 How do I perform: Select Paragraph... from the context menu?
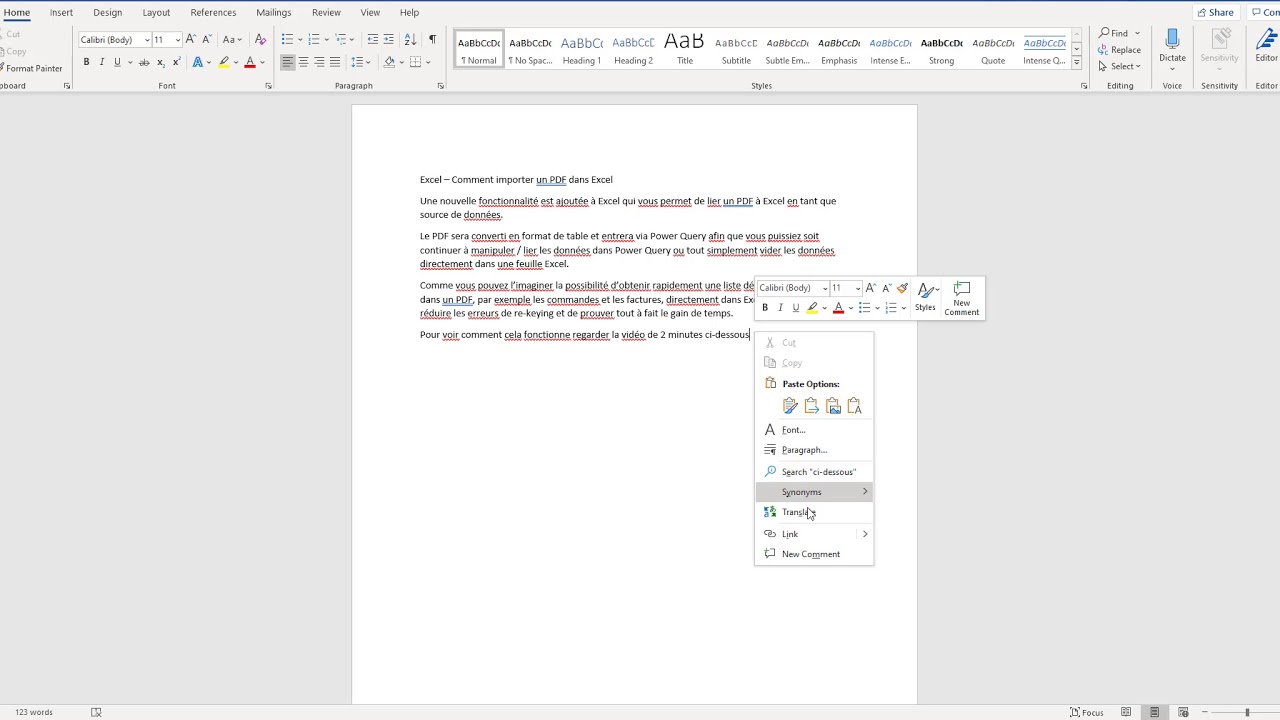pos(814,450)
